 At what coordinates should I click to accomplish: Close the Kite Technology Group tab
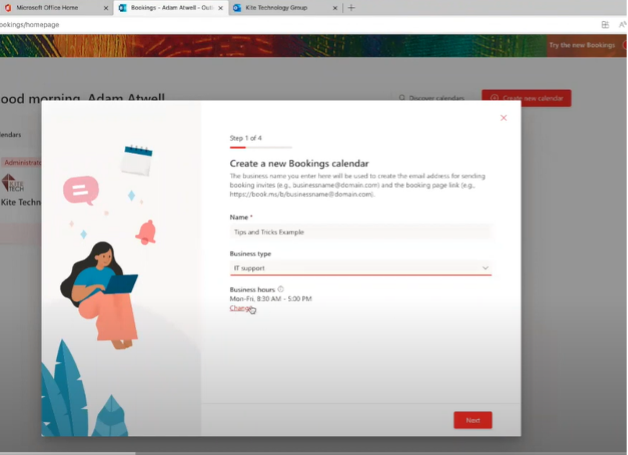[335, 8]
